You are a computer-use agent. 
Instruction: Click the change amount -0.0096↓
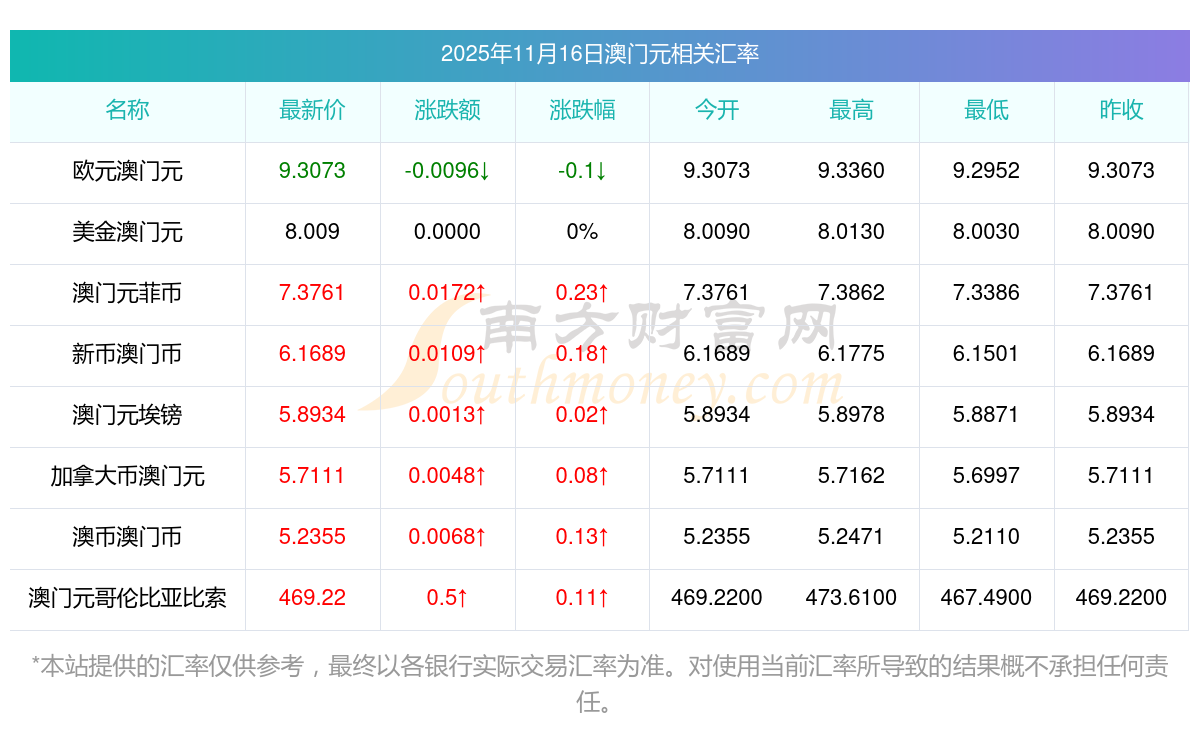(x=447, y=171)
